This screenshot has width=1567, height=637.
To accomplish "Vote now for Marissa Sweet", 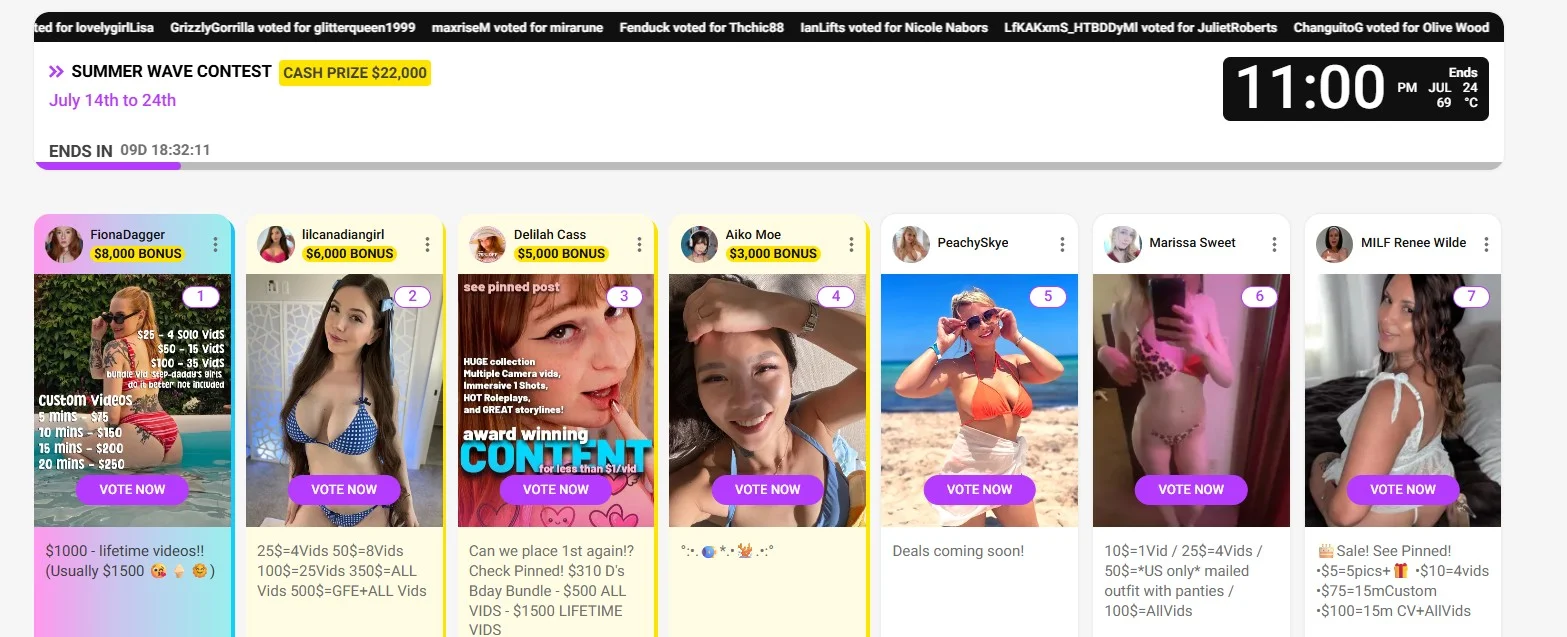I will tap(1191, 489).
